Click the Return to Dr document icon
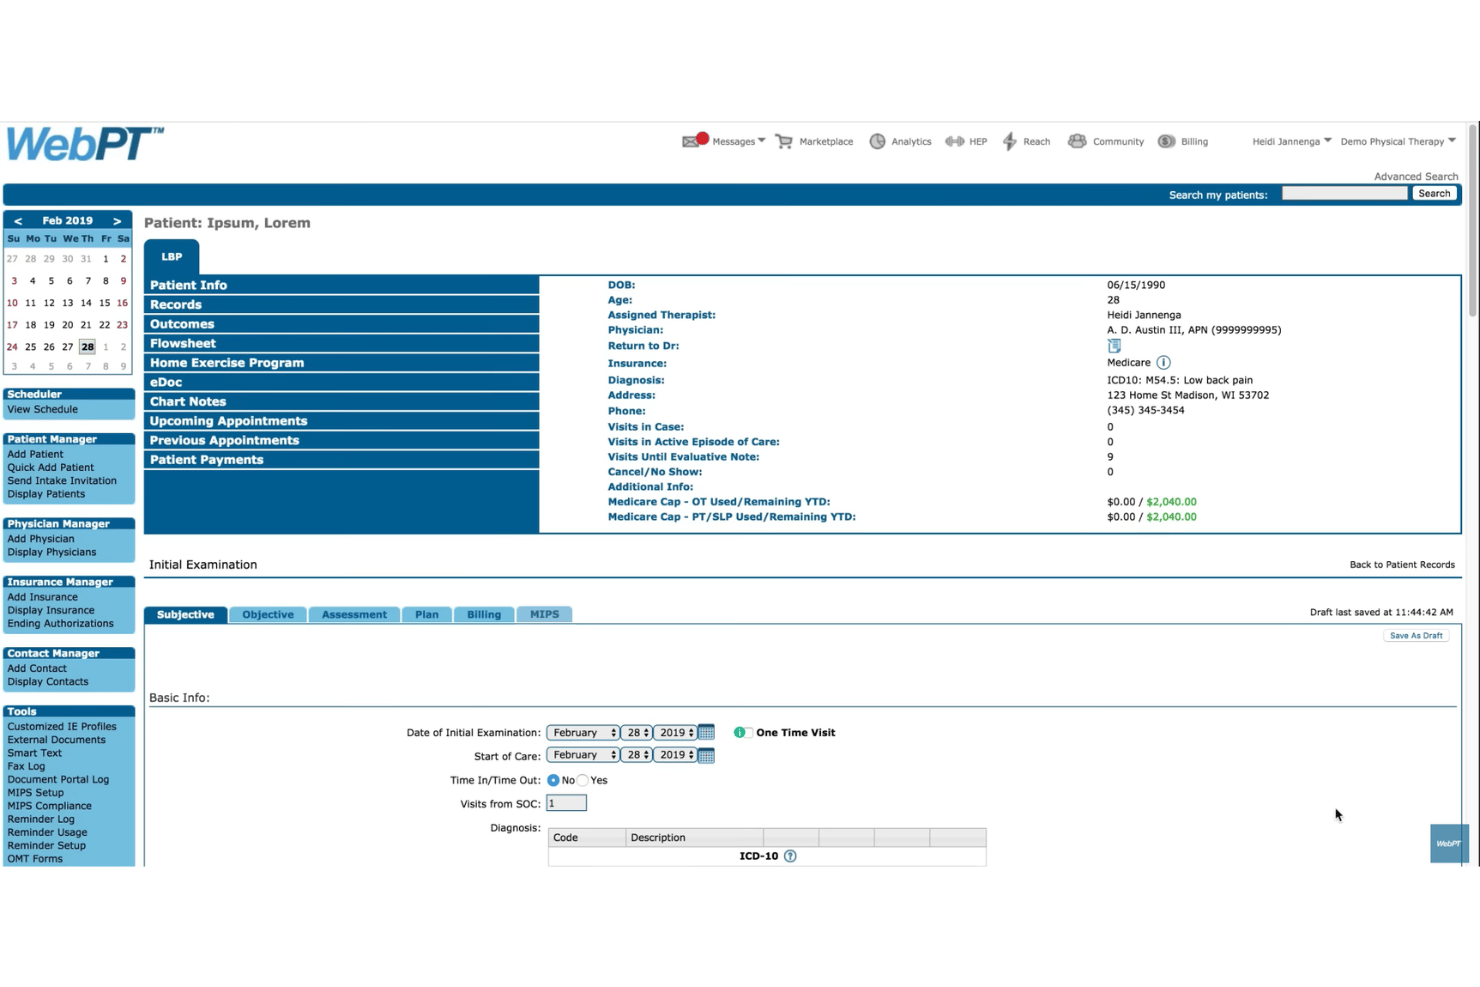Image resolution: width=1480 pixels, height=987 pixels. point(1114,346)
